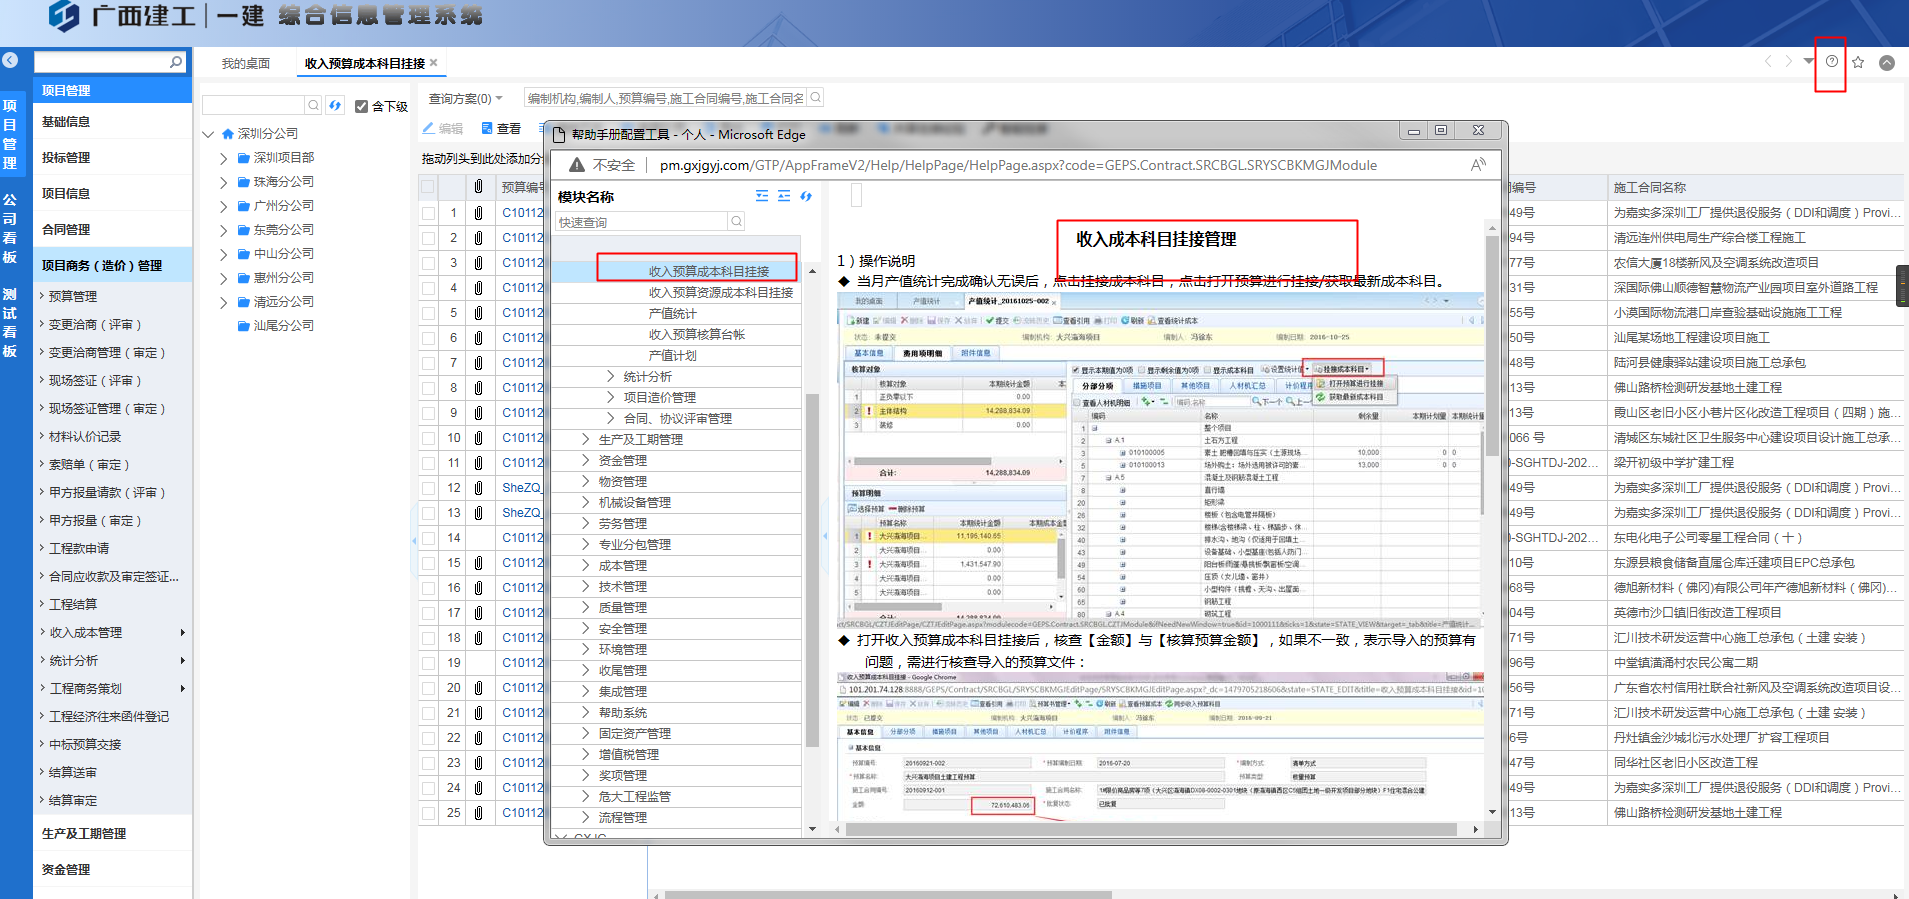Check the row 25 checkbox
The width and height of the screenshot is (1909, 899).
428,813
